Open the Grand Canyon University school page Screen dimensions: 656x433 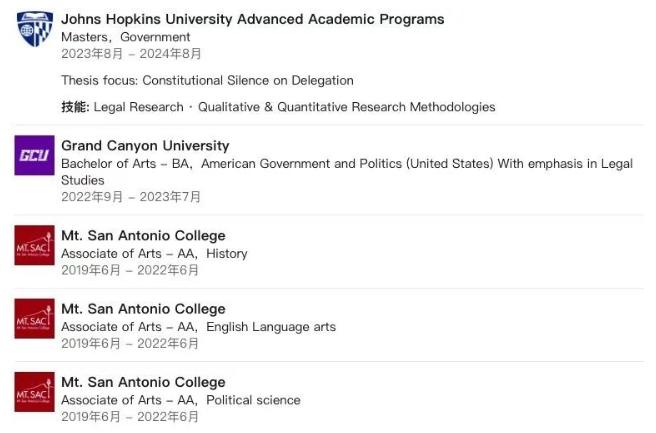145,146
